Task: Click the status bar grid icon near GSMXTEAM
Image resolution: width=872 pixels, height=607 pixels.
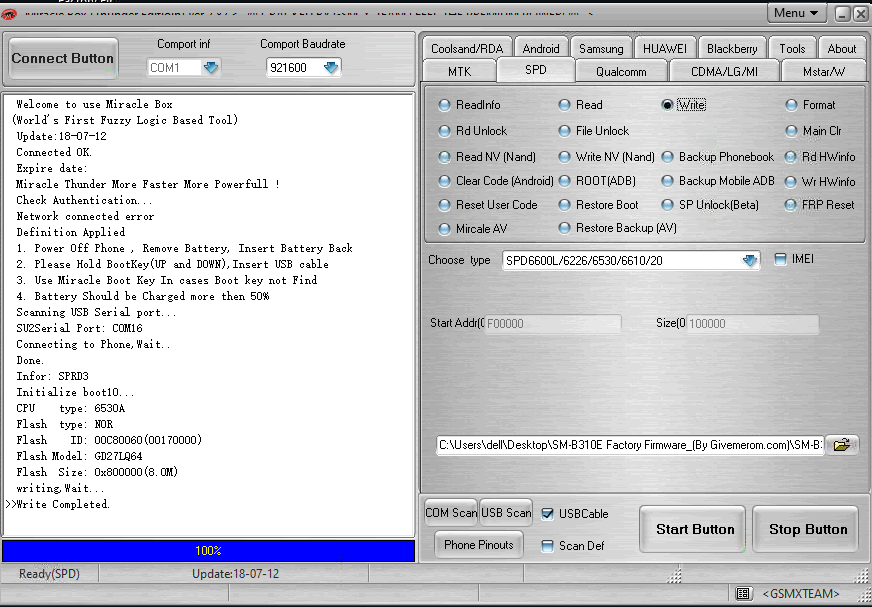Action: click(x=743, y=594)
